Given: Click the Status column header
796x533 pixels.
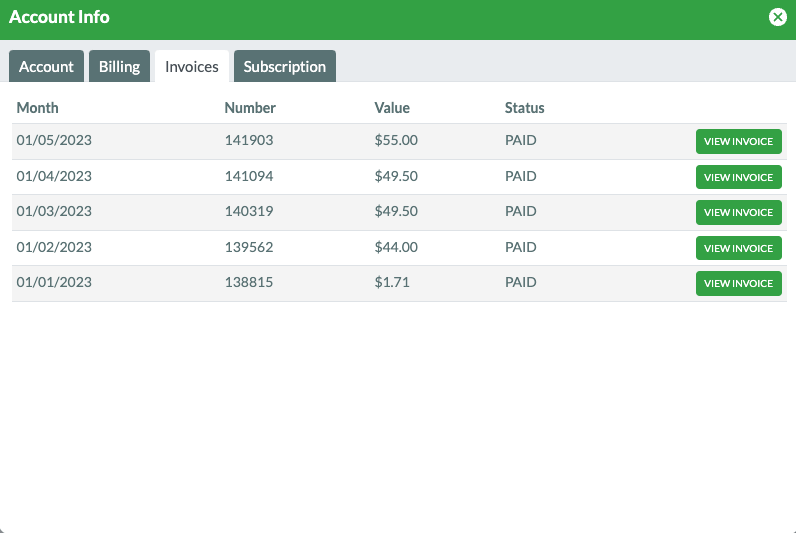Looking at the screenshot, I should point(524,108).
